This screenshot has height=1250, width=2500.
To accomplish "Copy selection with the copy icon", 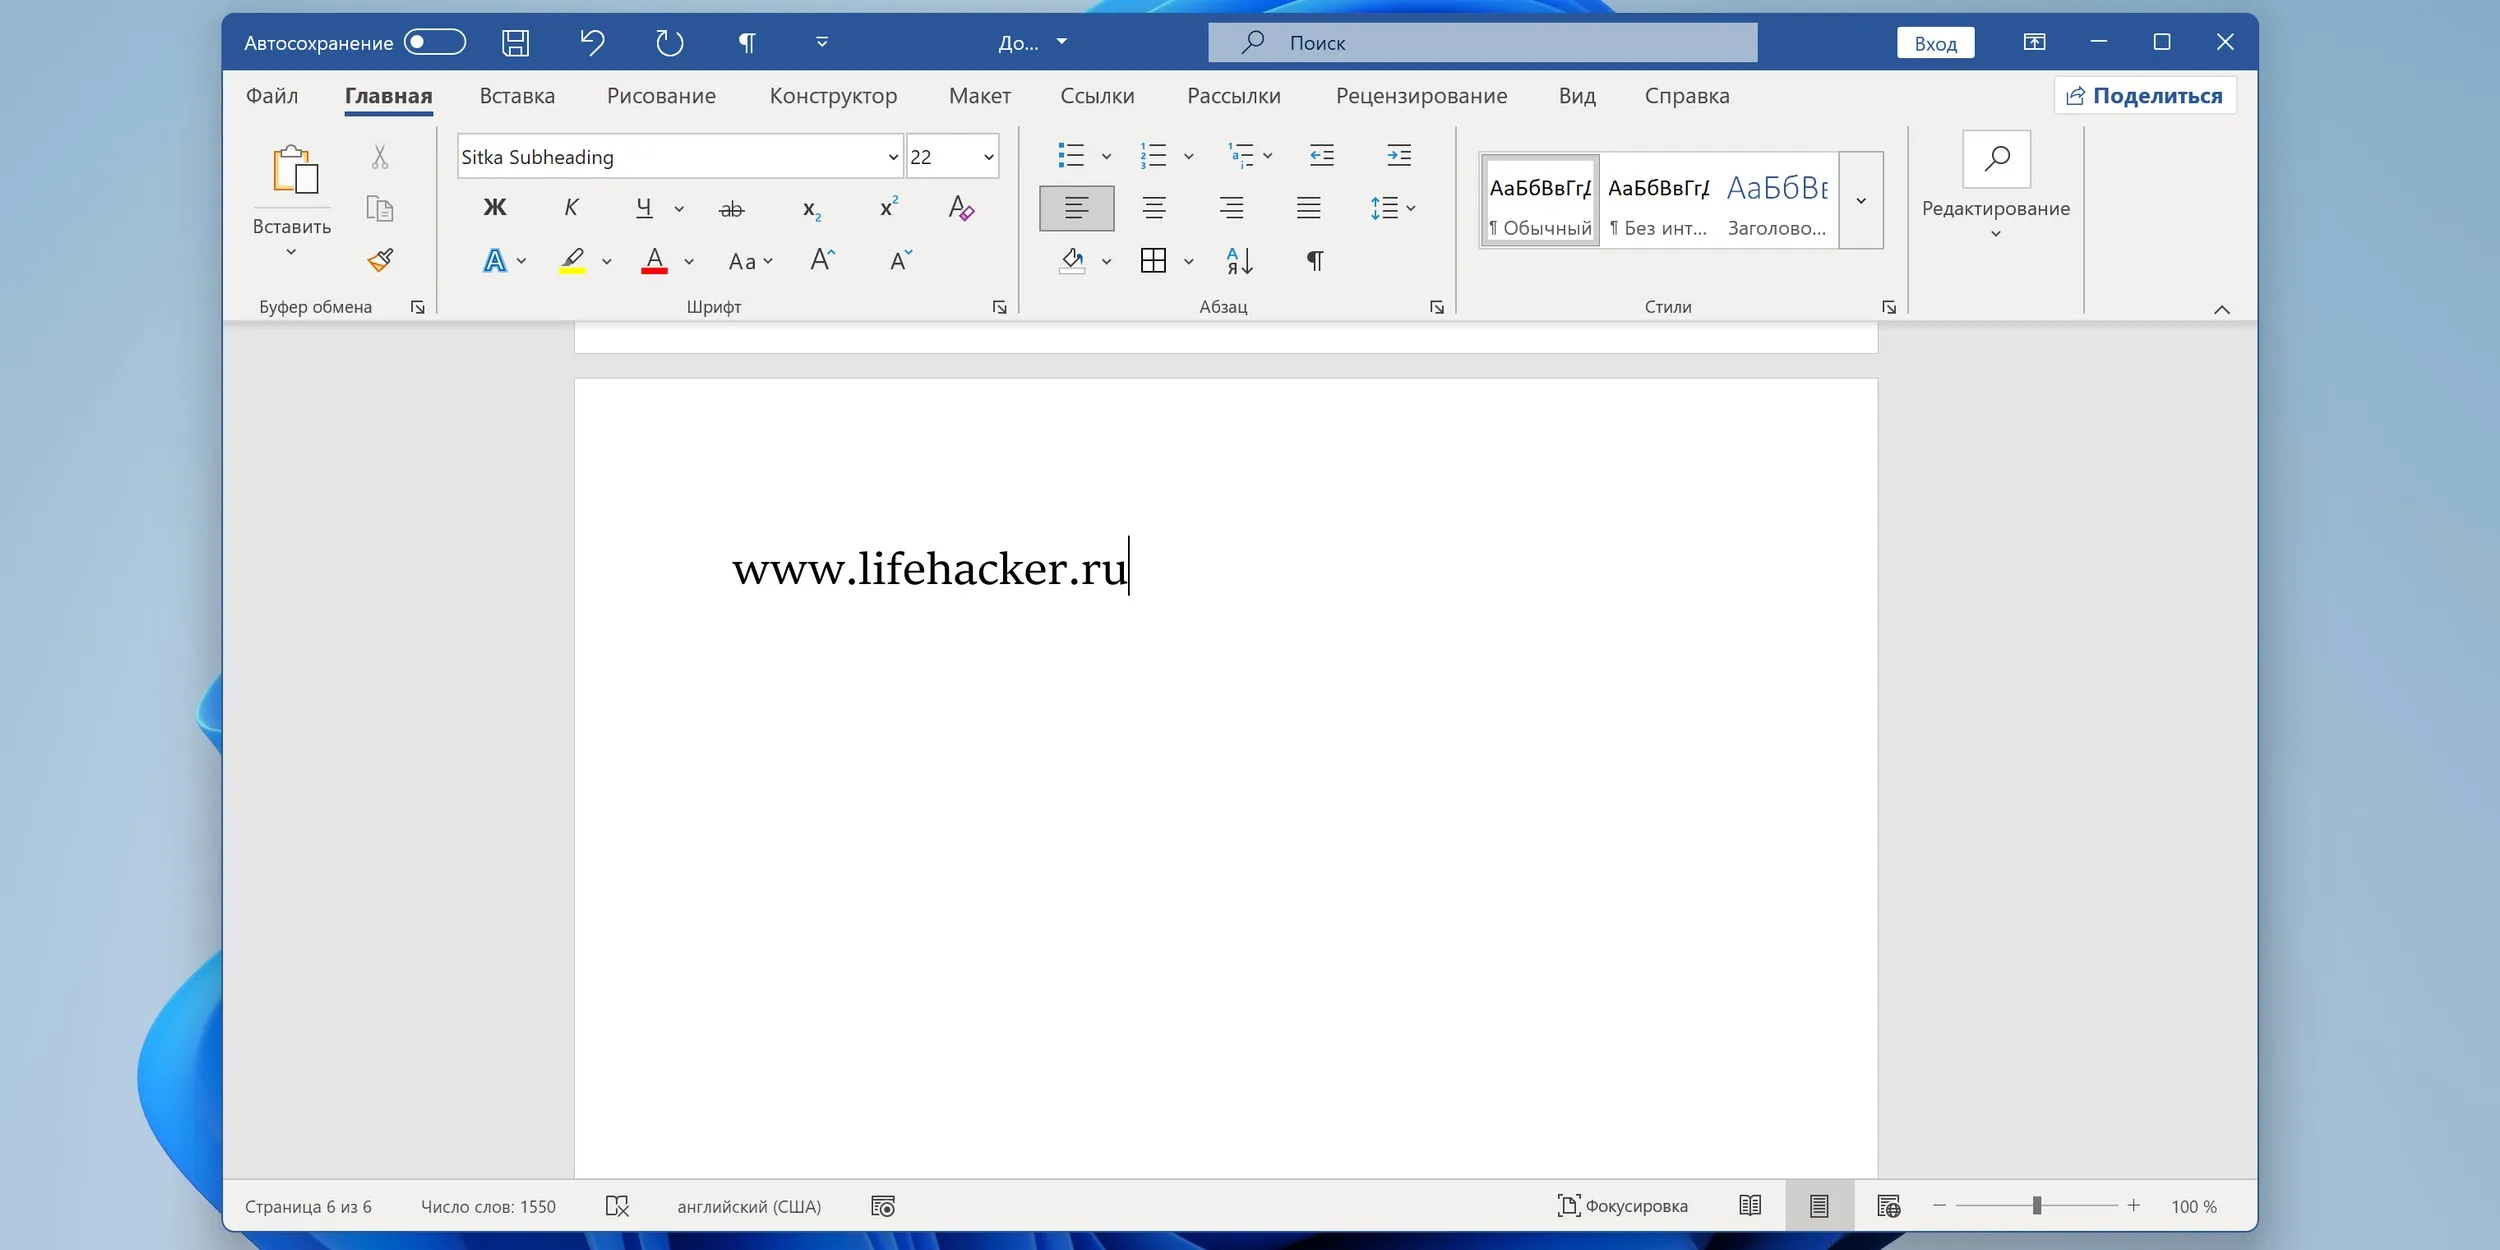I will point(380,208).
